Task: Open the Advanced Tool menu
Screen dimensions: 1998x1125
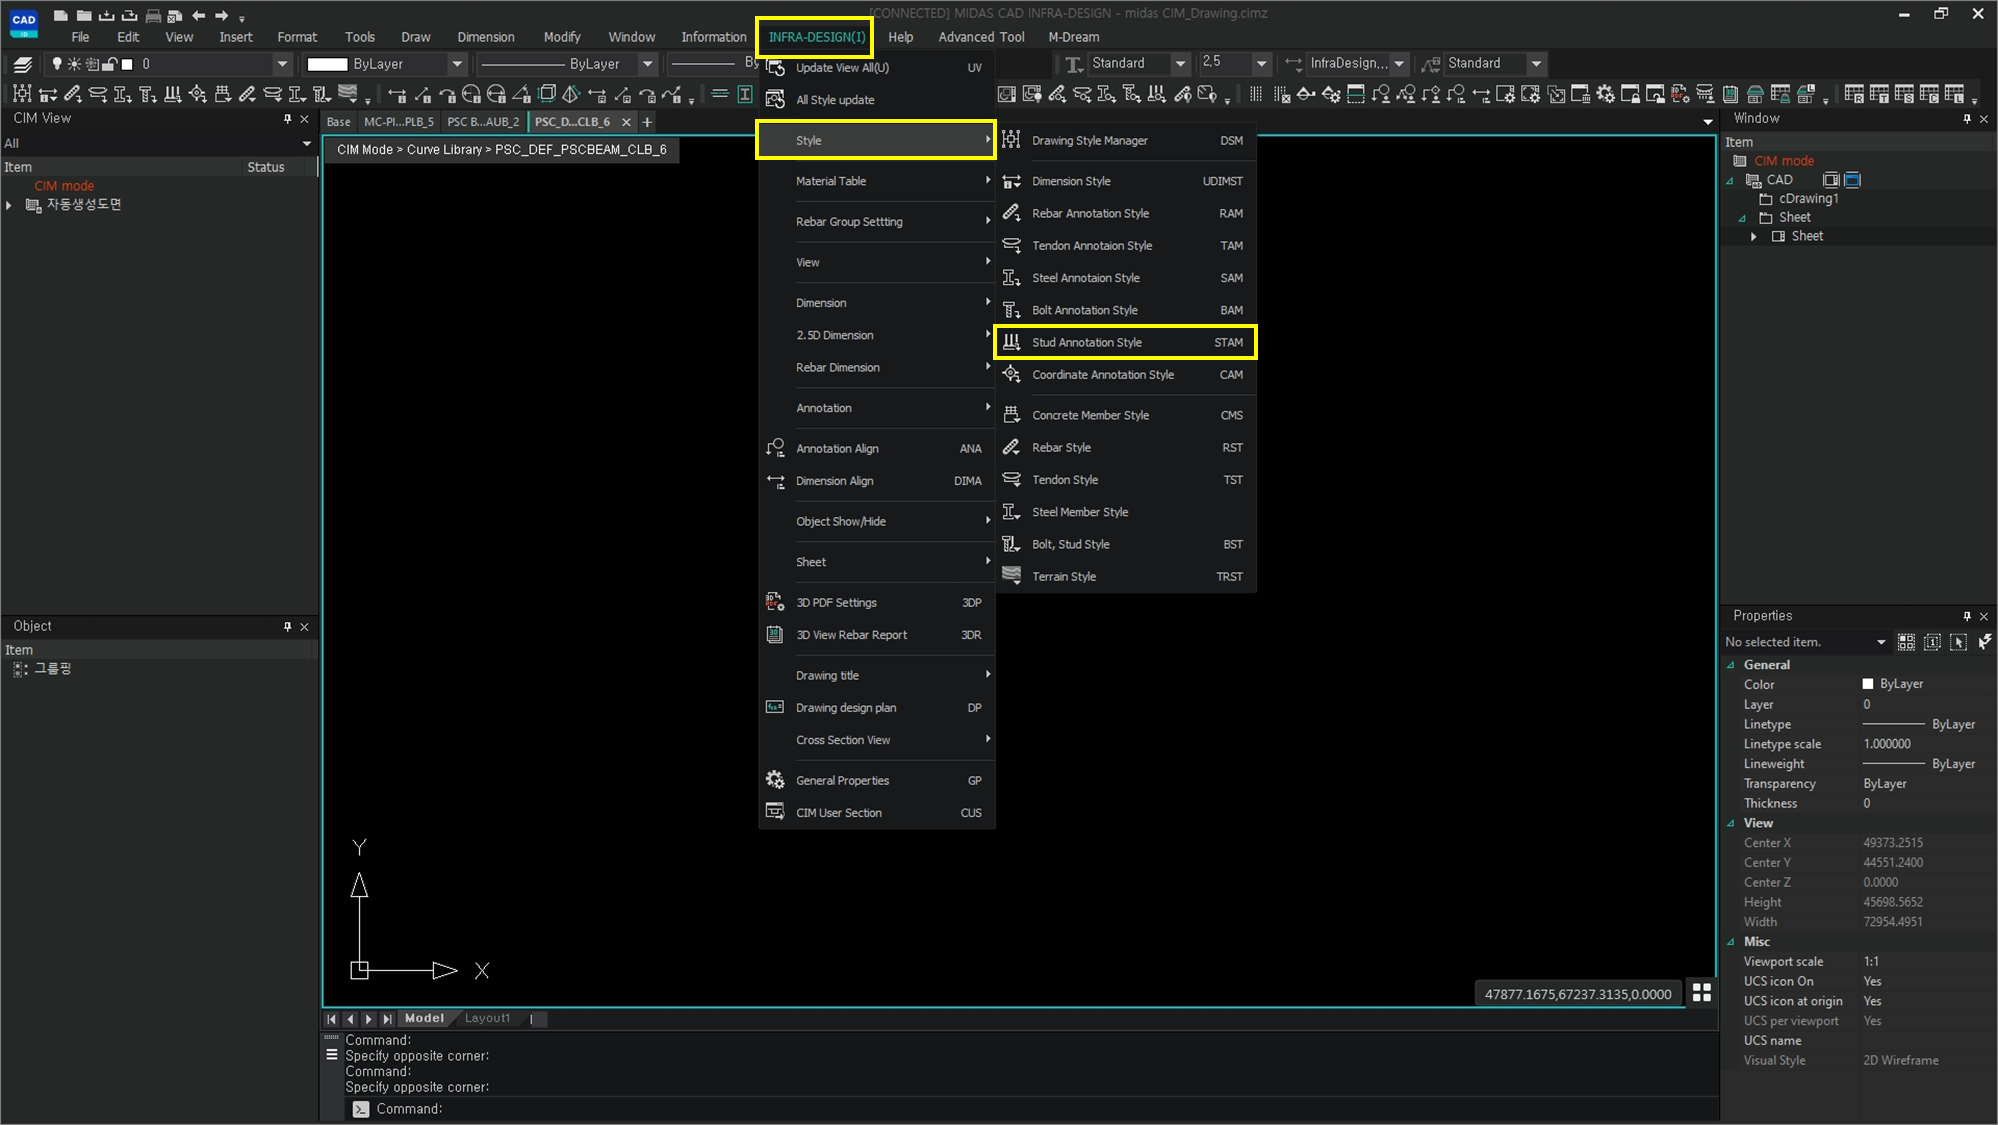Action: pos(981,37)
